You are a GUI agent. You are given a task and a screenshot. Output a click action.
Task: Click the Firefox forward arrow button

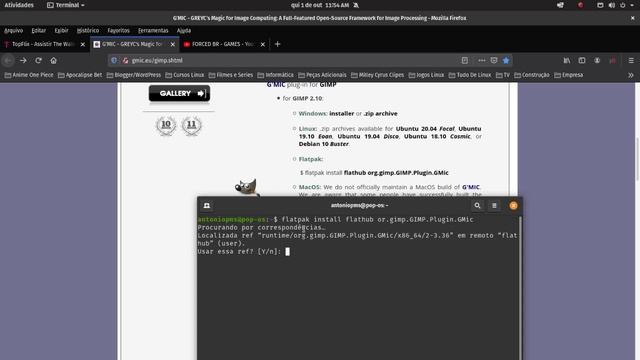click(x=23, y=60)
